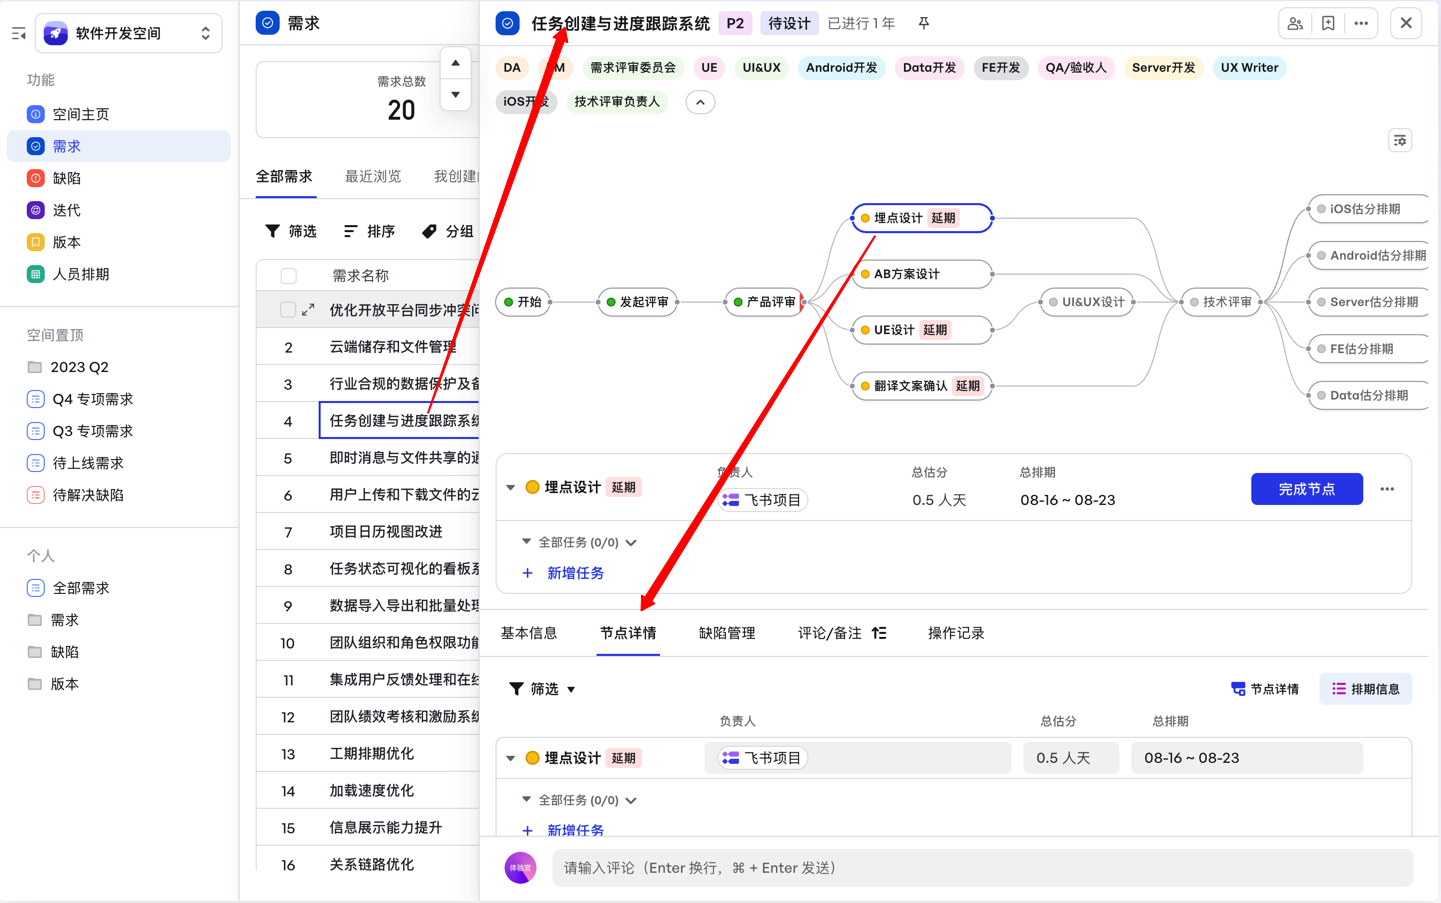This screenshot has height=903, width=1441.
Task: Open the 2023 Q2 folder
Action: point(79,367)
